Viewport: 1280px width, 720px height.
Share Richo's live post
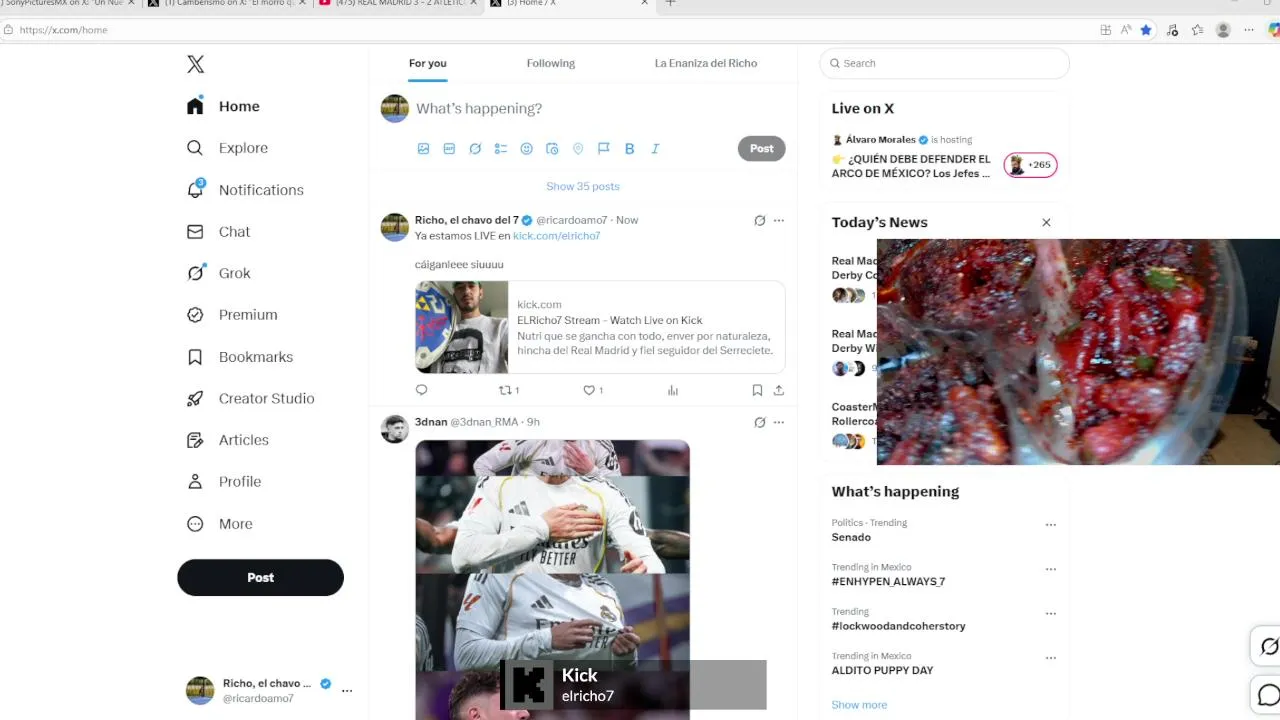pyautogui.click(x=779, y=390)
